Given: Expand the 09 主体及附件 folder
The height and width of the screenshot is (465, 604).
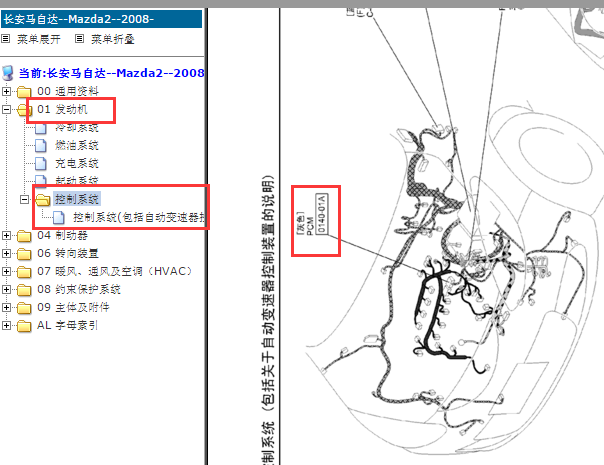Looking at the screenshot, I should (x=6, y=307).
